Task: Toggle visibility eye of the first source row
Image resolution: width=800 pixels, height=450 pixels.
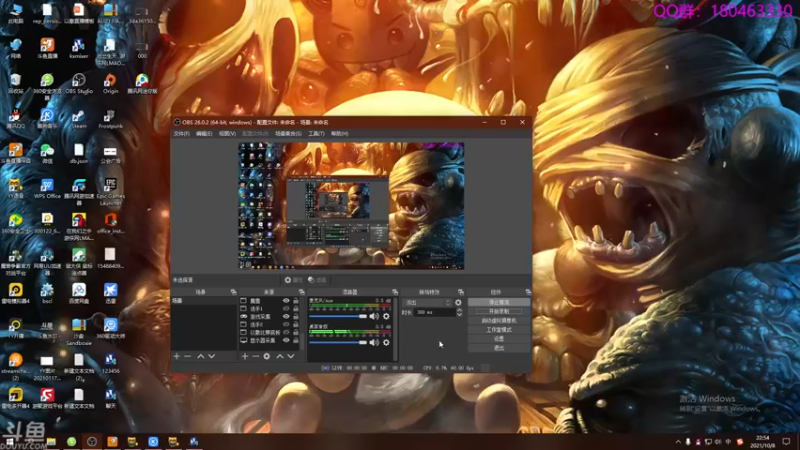Action: pos(286,301)
